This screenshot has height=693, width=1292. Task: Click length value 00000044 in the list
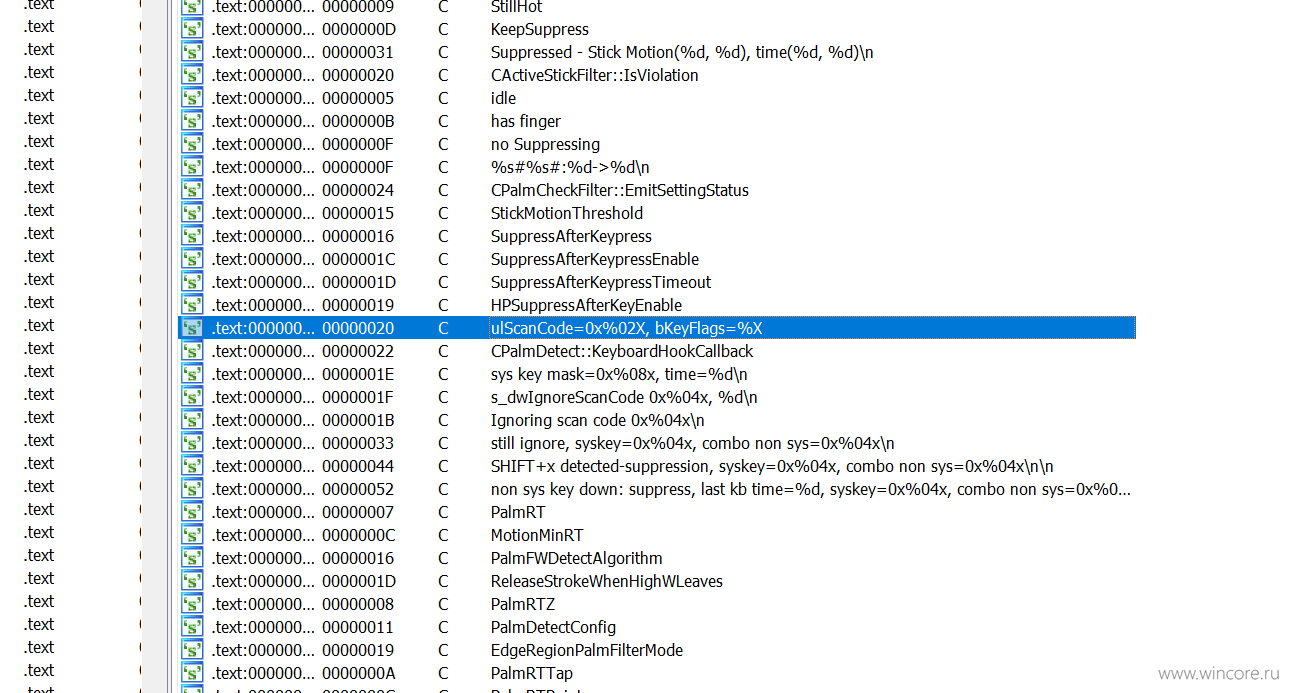tap(358, 466)
